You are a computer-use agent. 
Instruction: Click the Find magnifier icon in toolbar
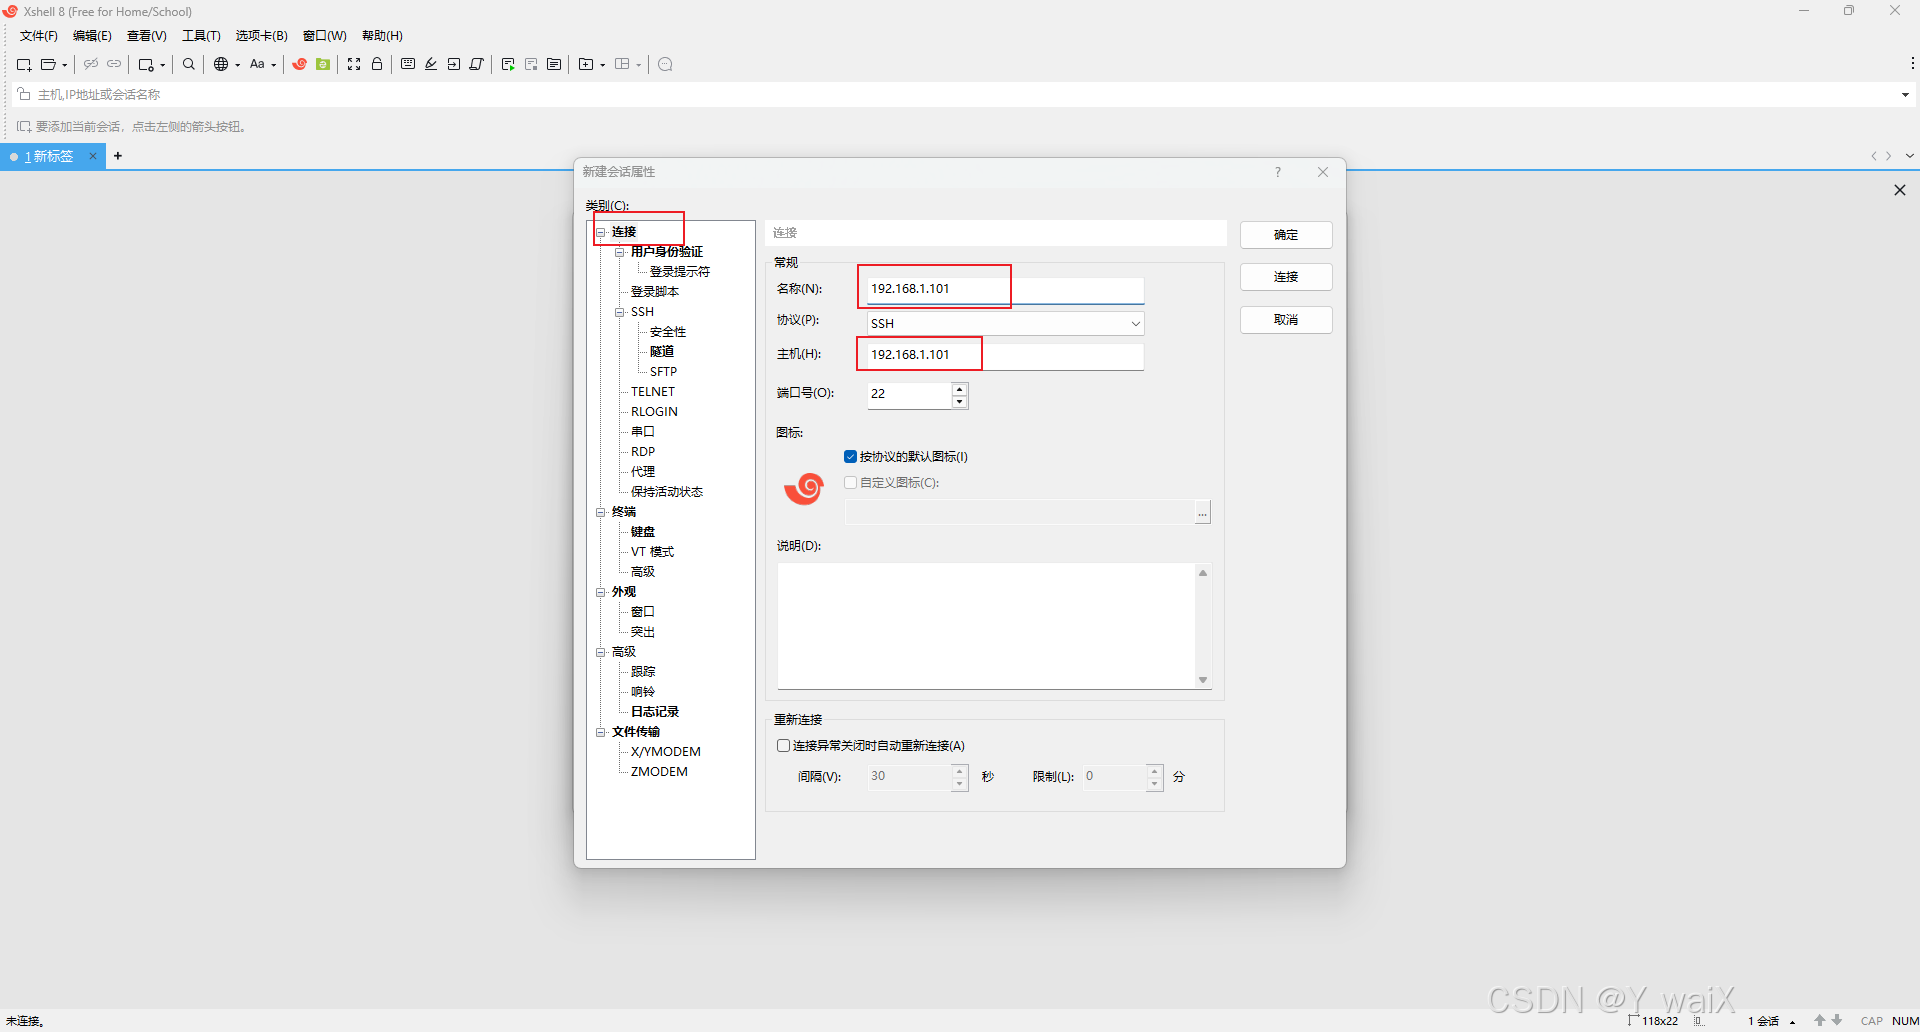coord(188,64)
